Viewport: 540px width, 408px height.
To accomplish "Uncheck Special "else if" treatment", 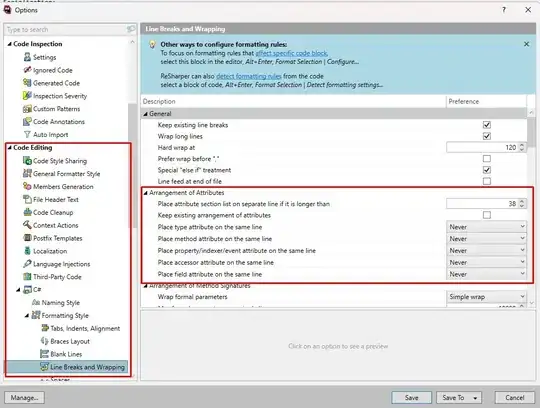I will tap(487, 170).
